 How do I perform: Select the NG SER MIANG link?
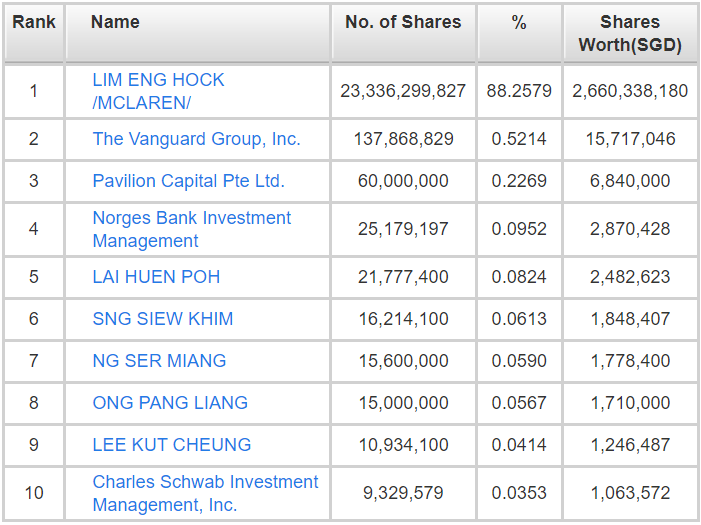159,361
